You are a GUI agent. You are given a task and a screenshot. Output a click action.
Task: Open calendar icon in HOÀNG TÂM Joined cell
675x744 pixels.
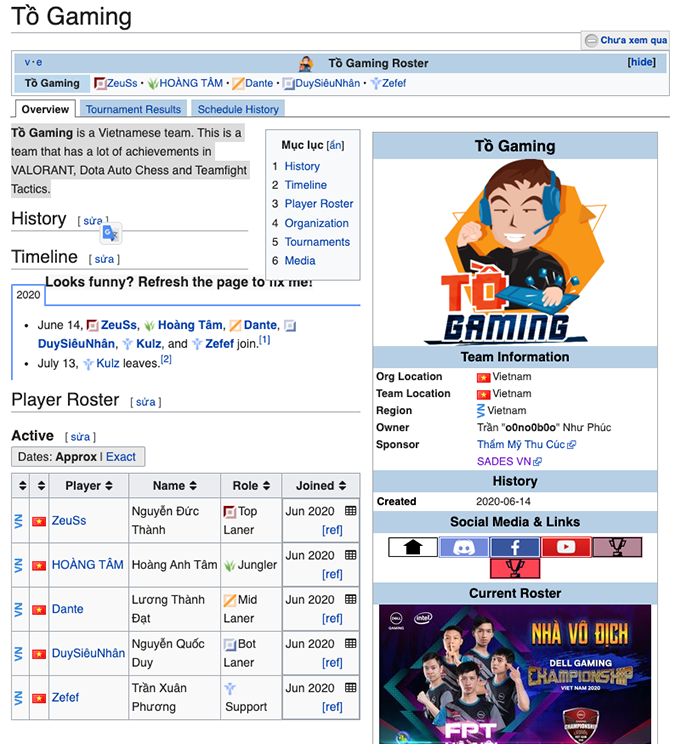click(x=351, y=555)
